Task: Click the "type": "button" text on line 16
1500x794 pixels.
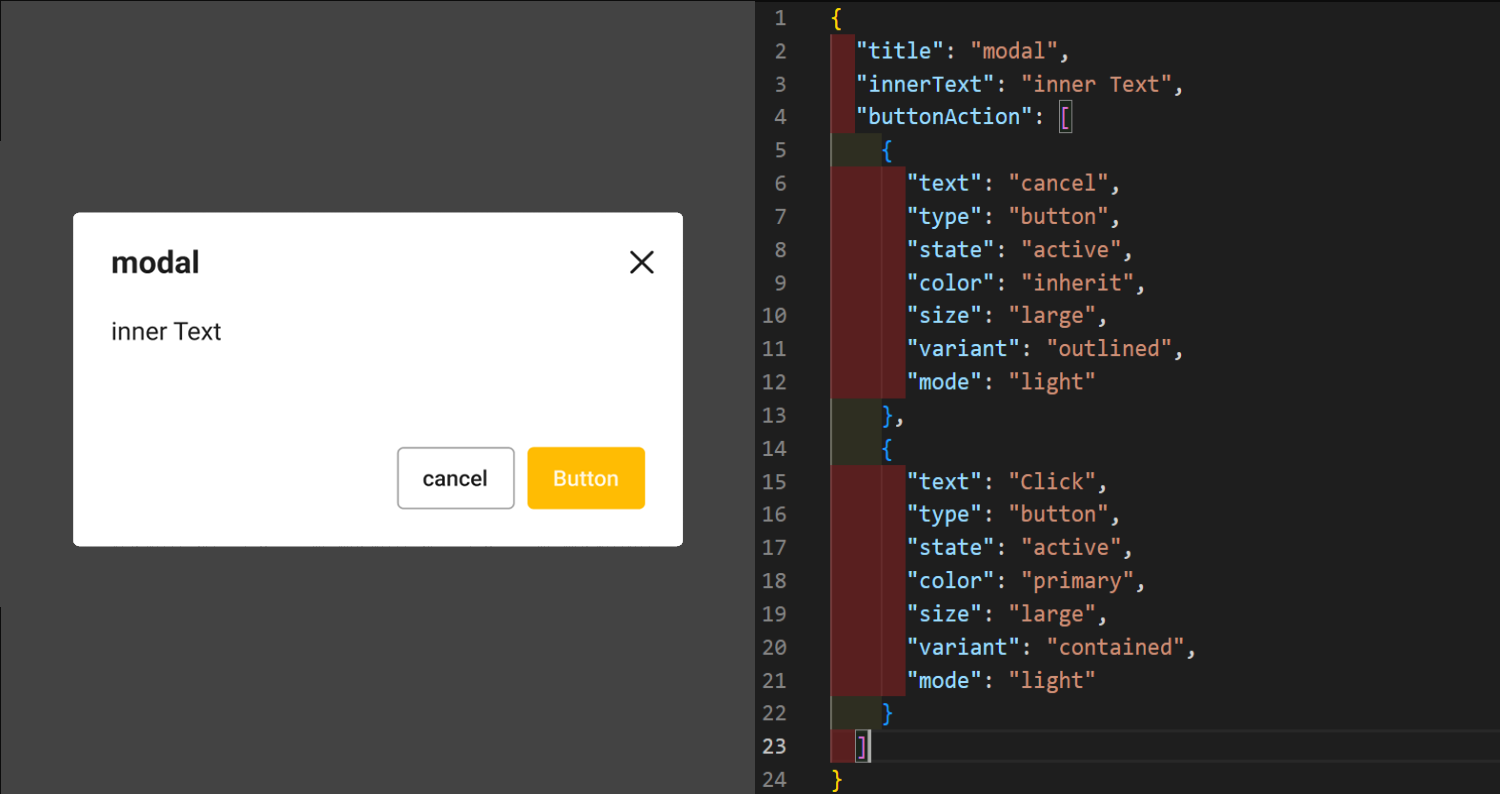Action: (1013, 514)
